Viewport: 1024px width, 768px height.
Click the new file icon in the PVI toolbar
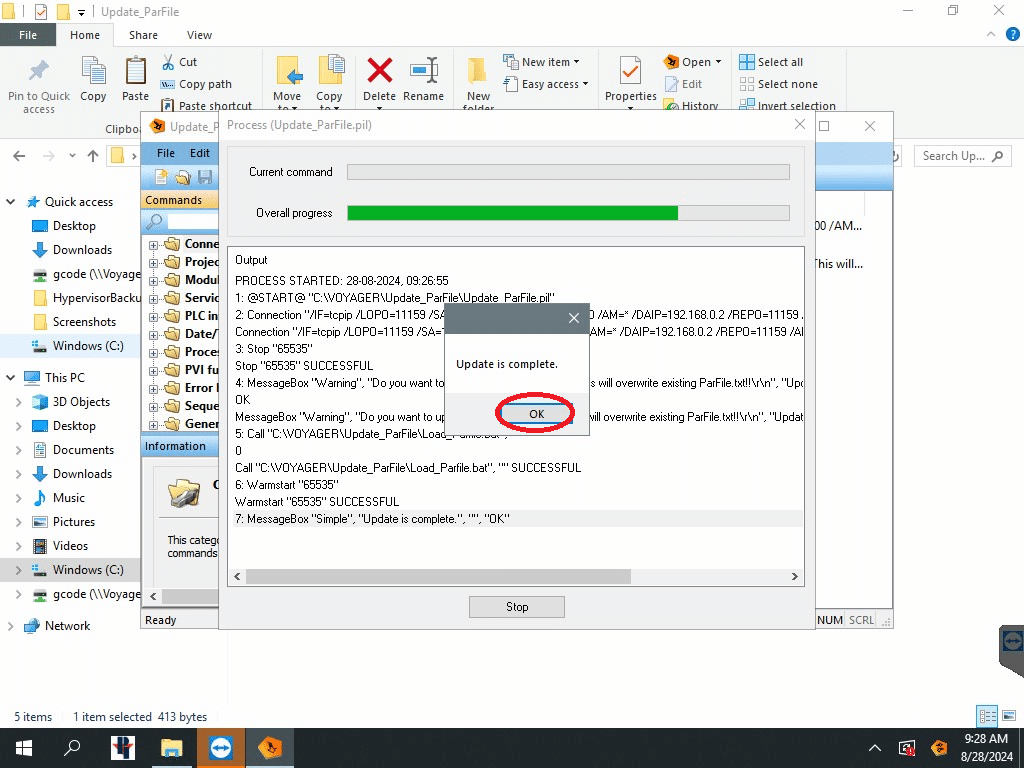point(160,177)
